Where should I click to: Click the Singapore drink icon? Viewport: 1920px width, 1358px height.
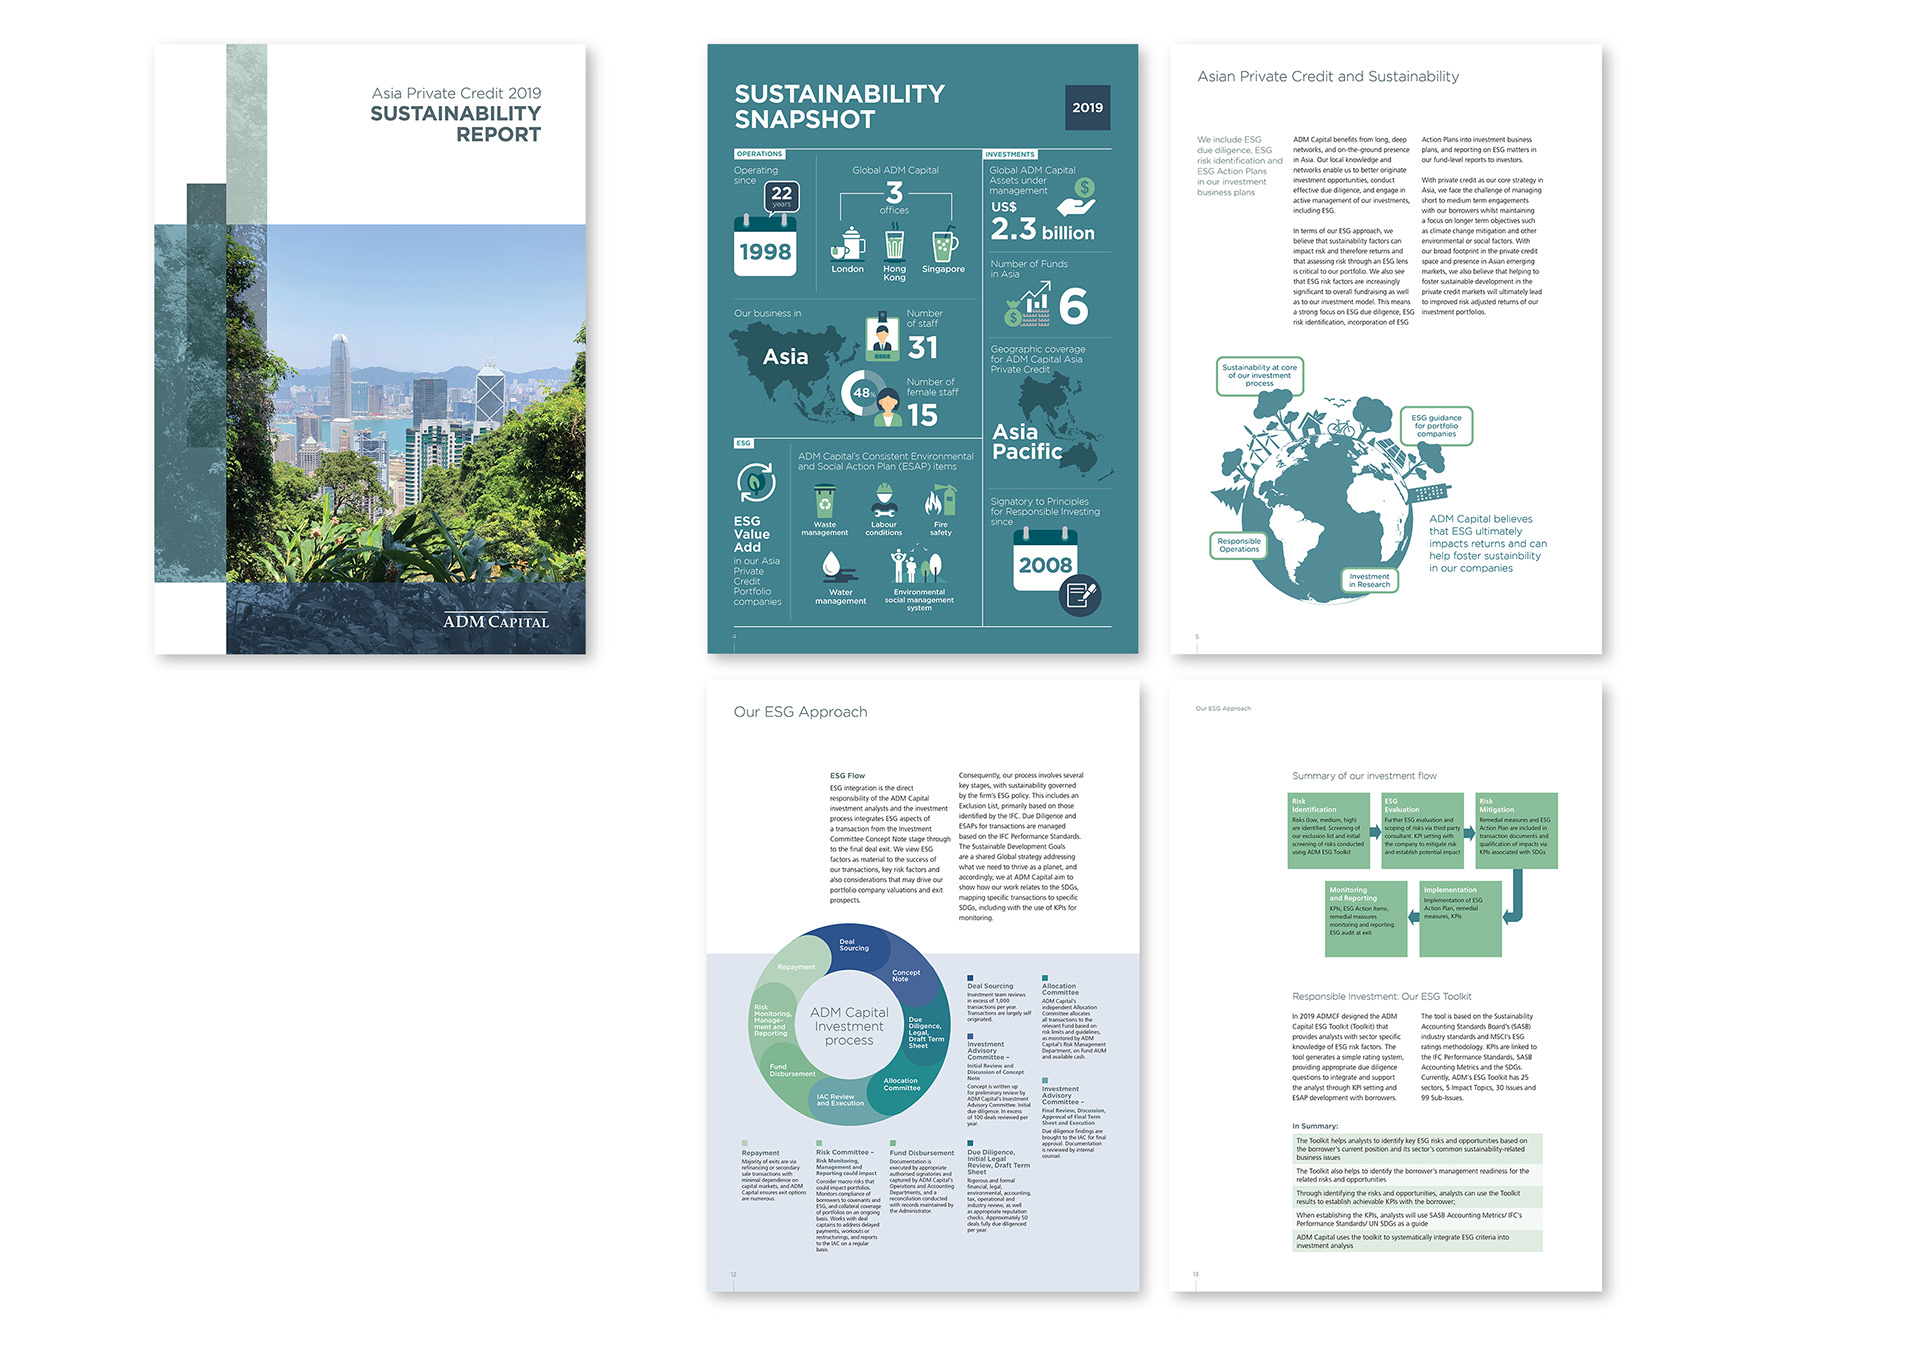coord(944,244)
